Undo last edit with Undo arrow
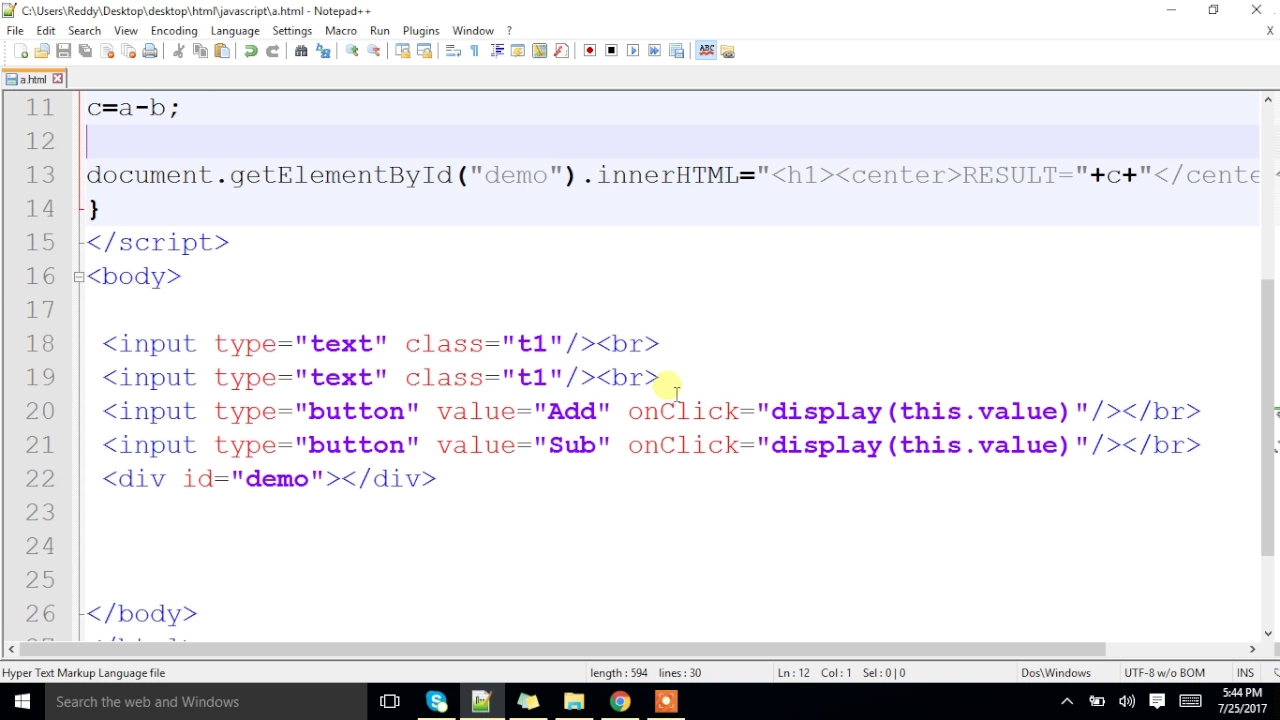This screenshot has height=720, width=1280. click(x=251, y=51)
